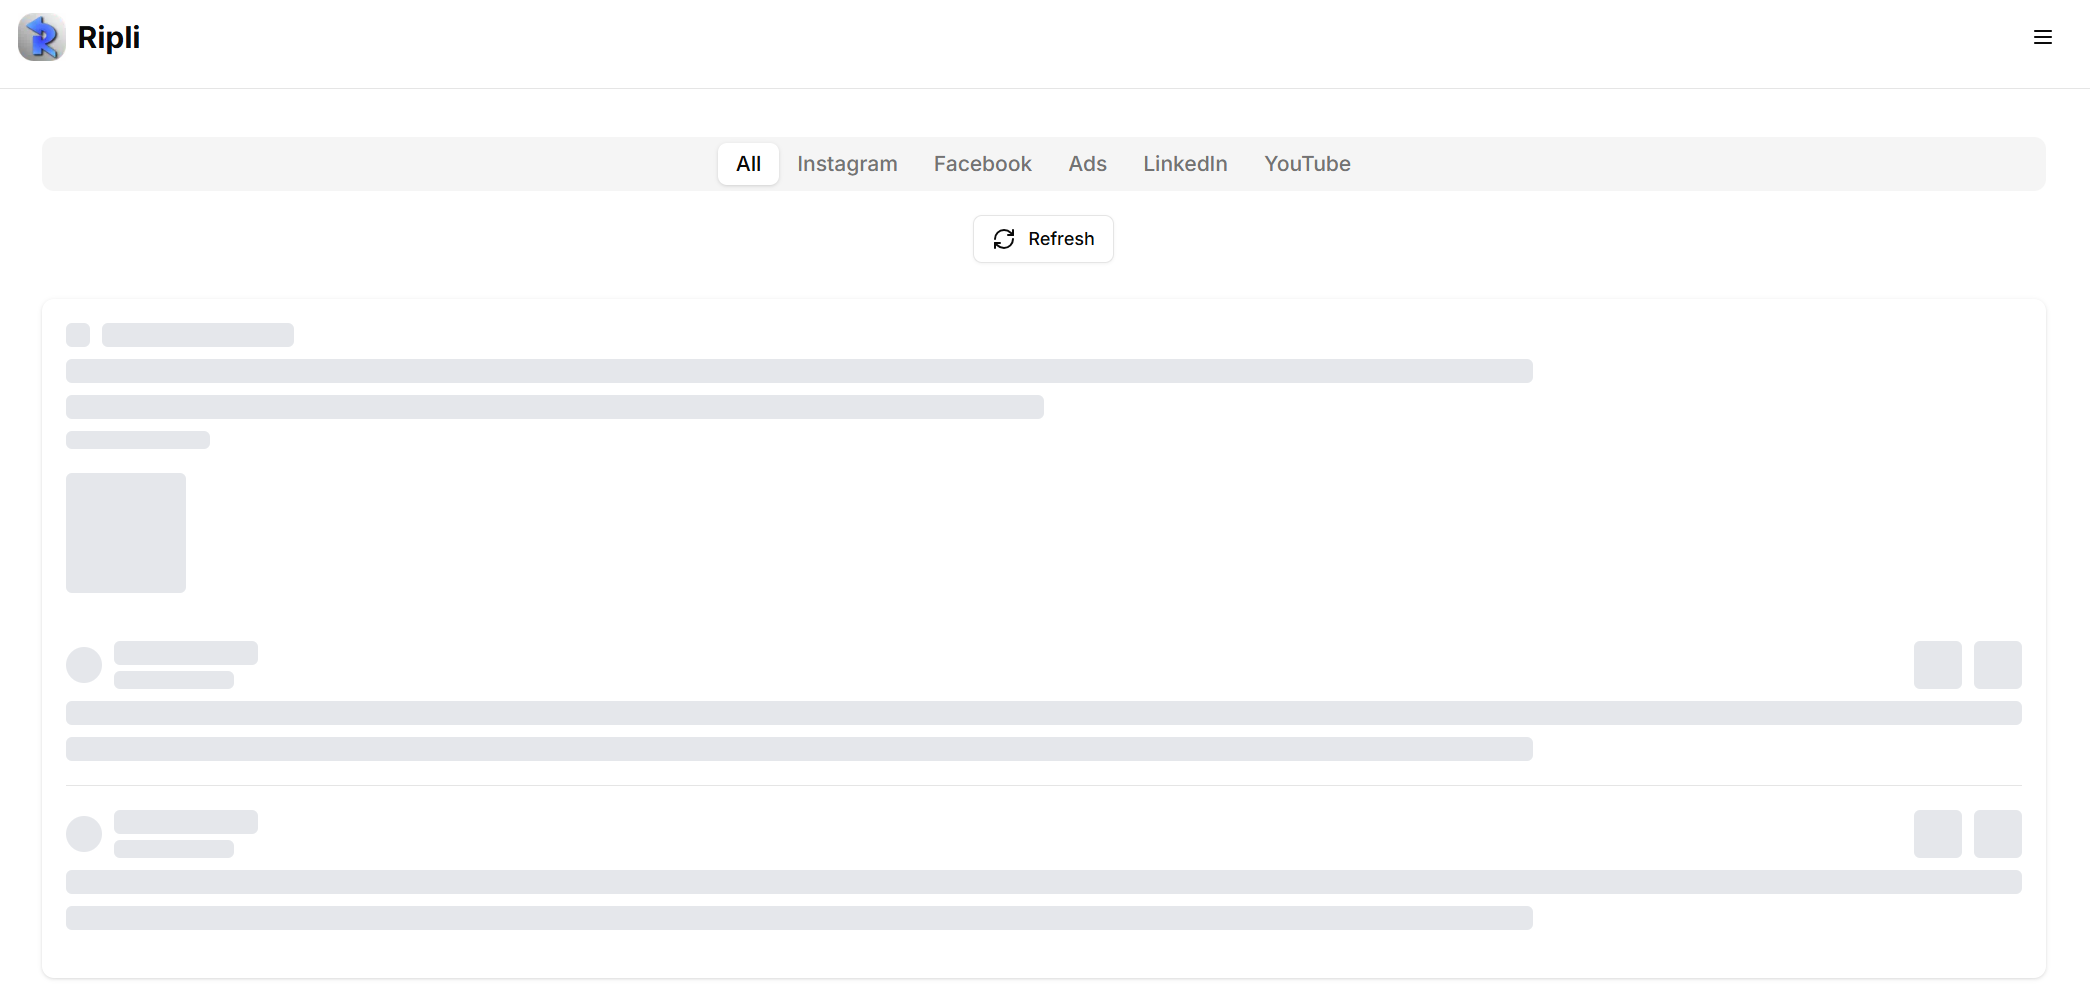
Task: Click the left action icon on first post
Action: pyautogui.click(x=1937, y=664)
